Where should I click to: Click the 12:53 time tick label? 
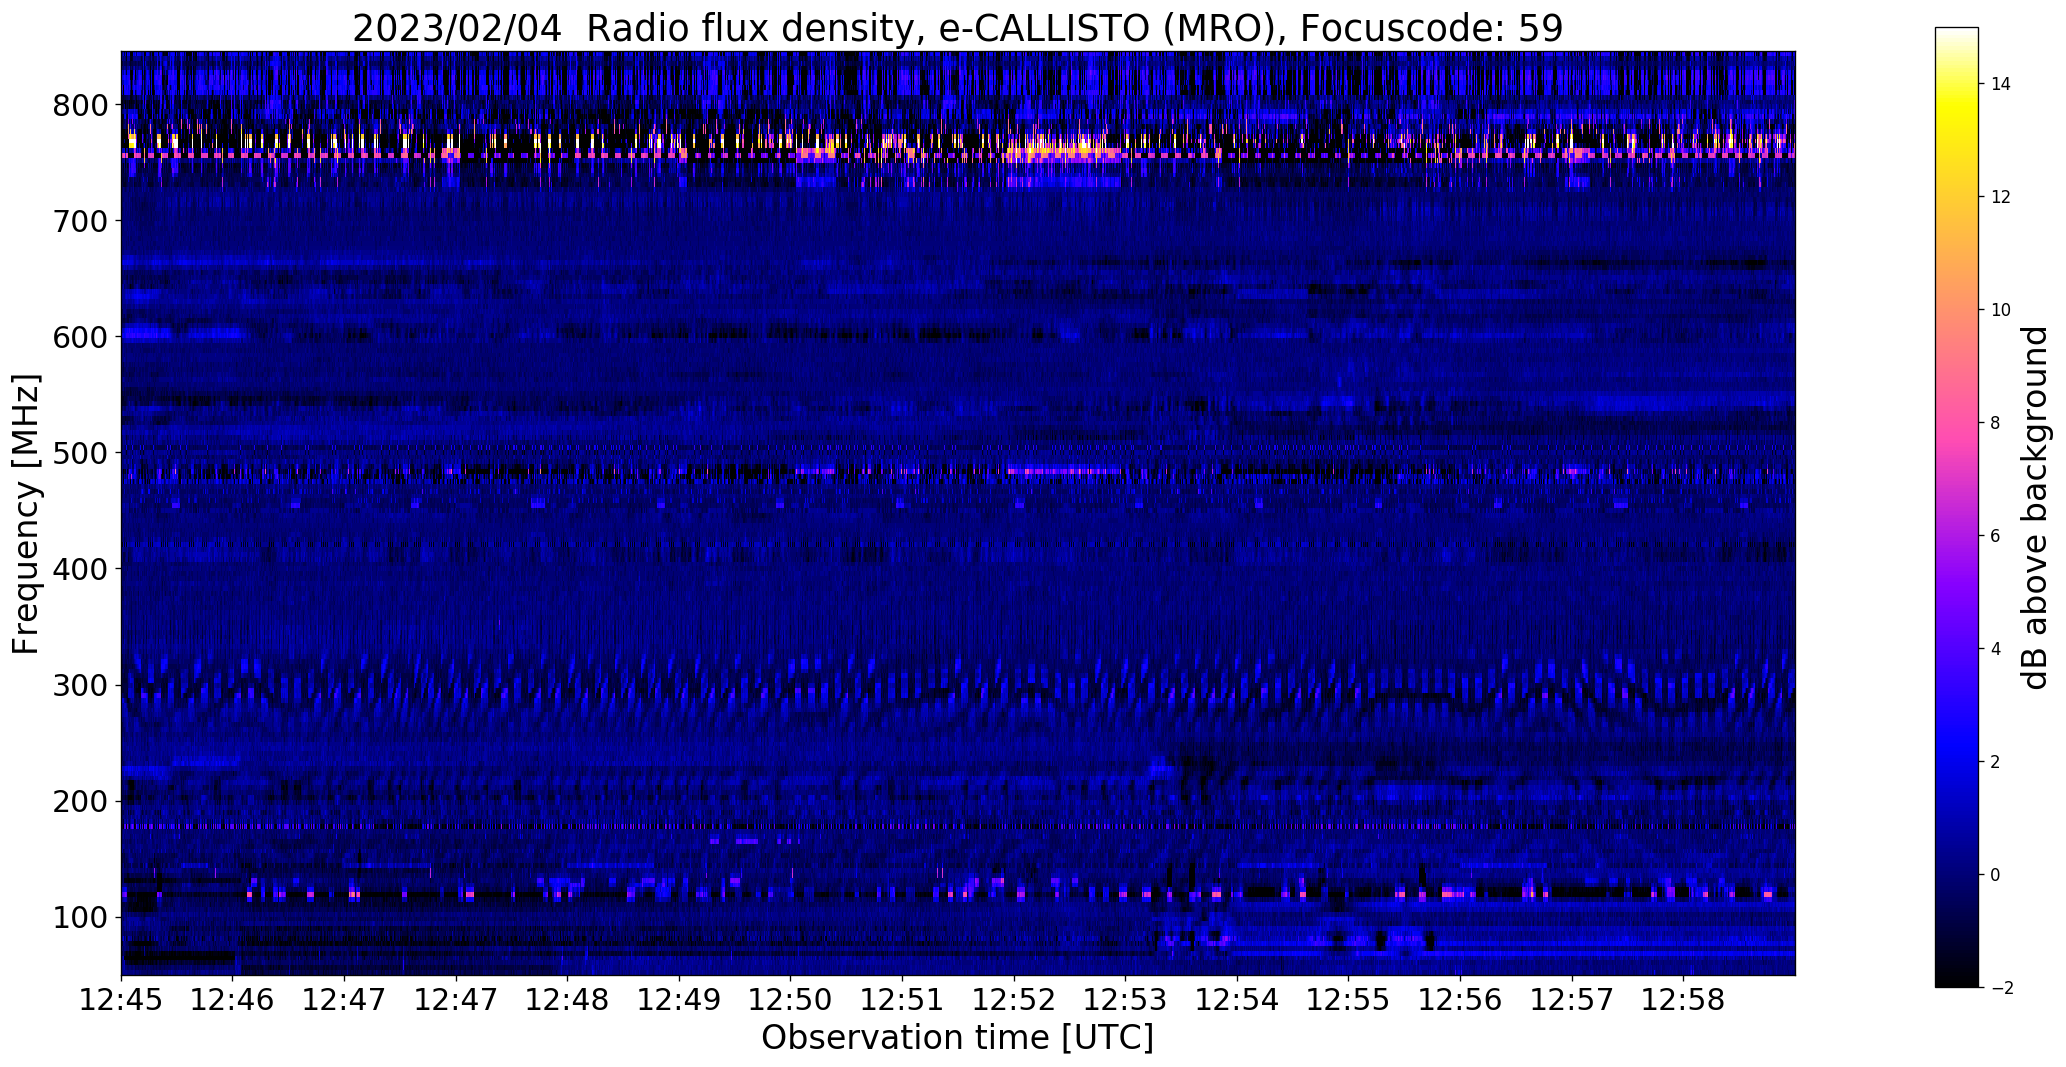1125,1000
